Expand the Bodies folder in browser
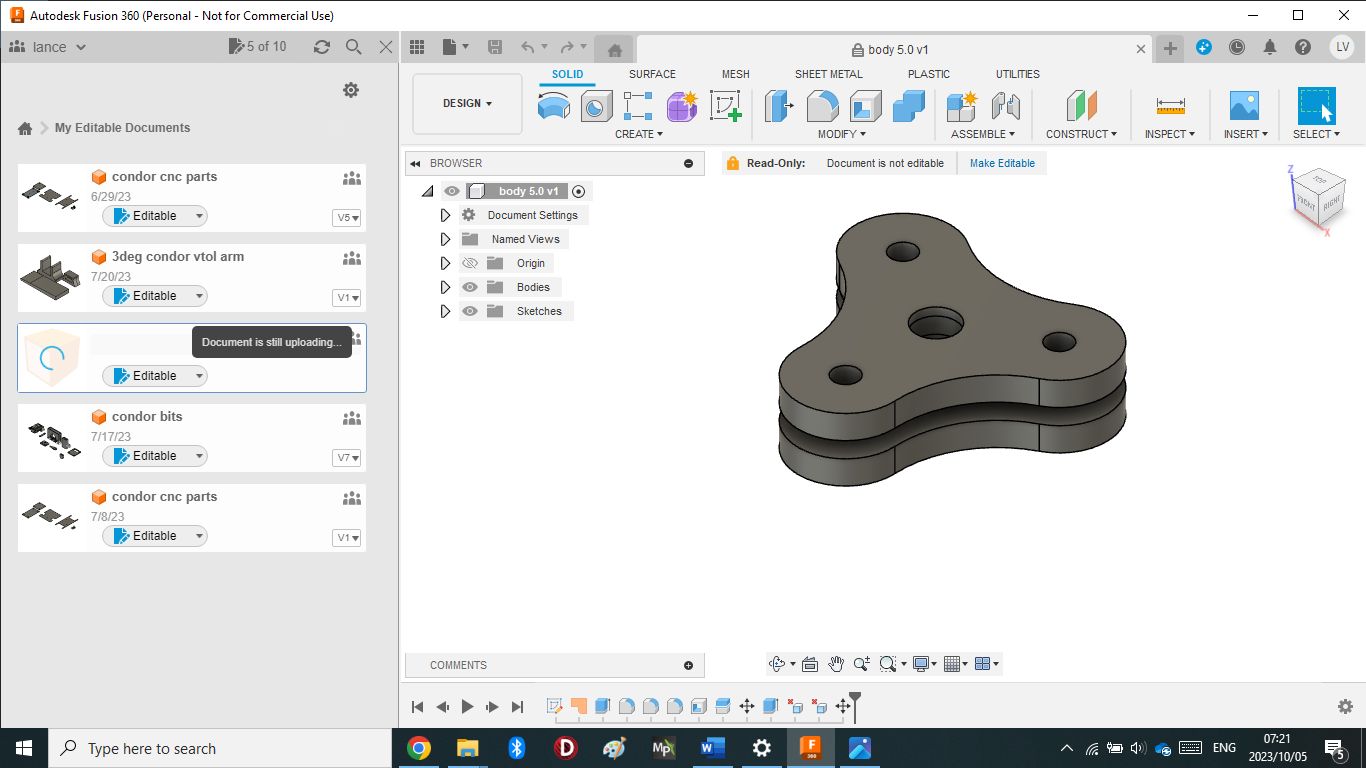 point(446,287)
